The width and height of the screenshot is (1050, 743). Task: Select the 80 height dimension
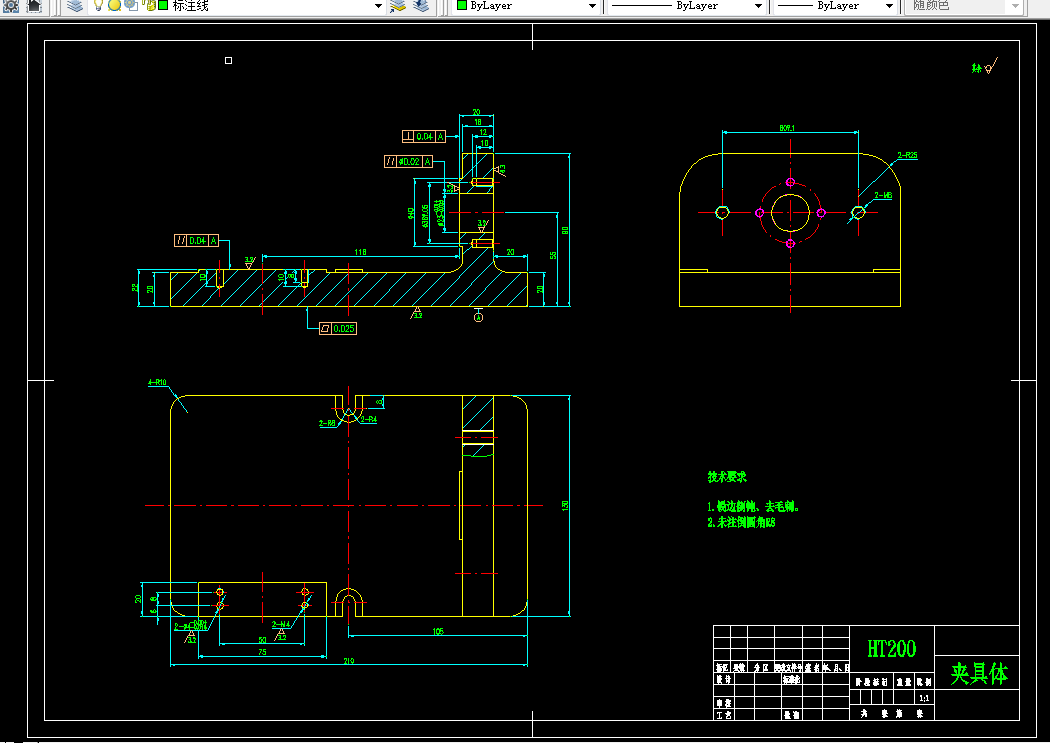(565, 230)
